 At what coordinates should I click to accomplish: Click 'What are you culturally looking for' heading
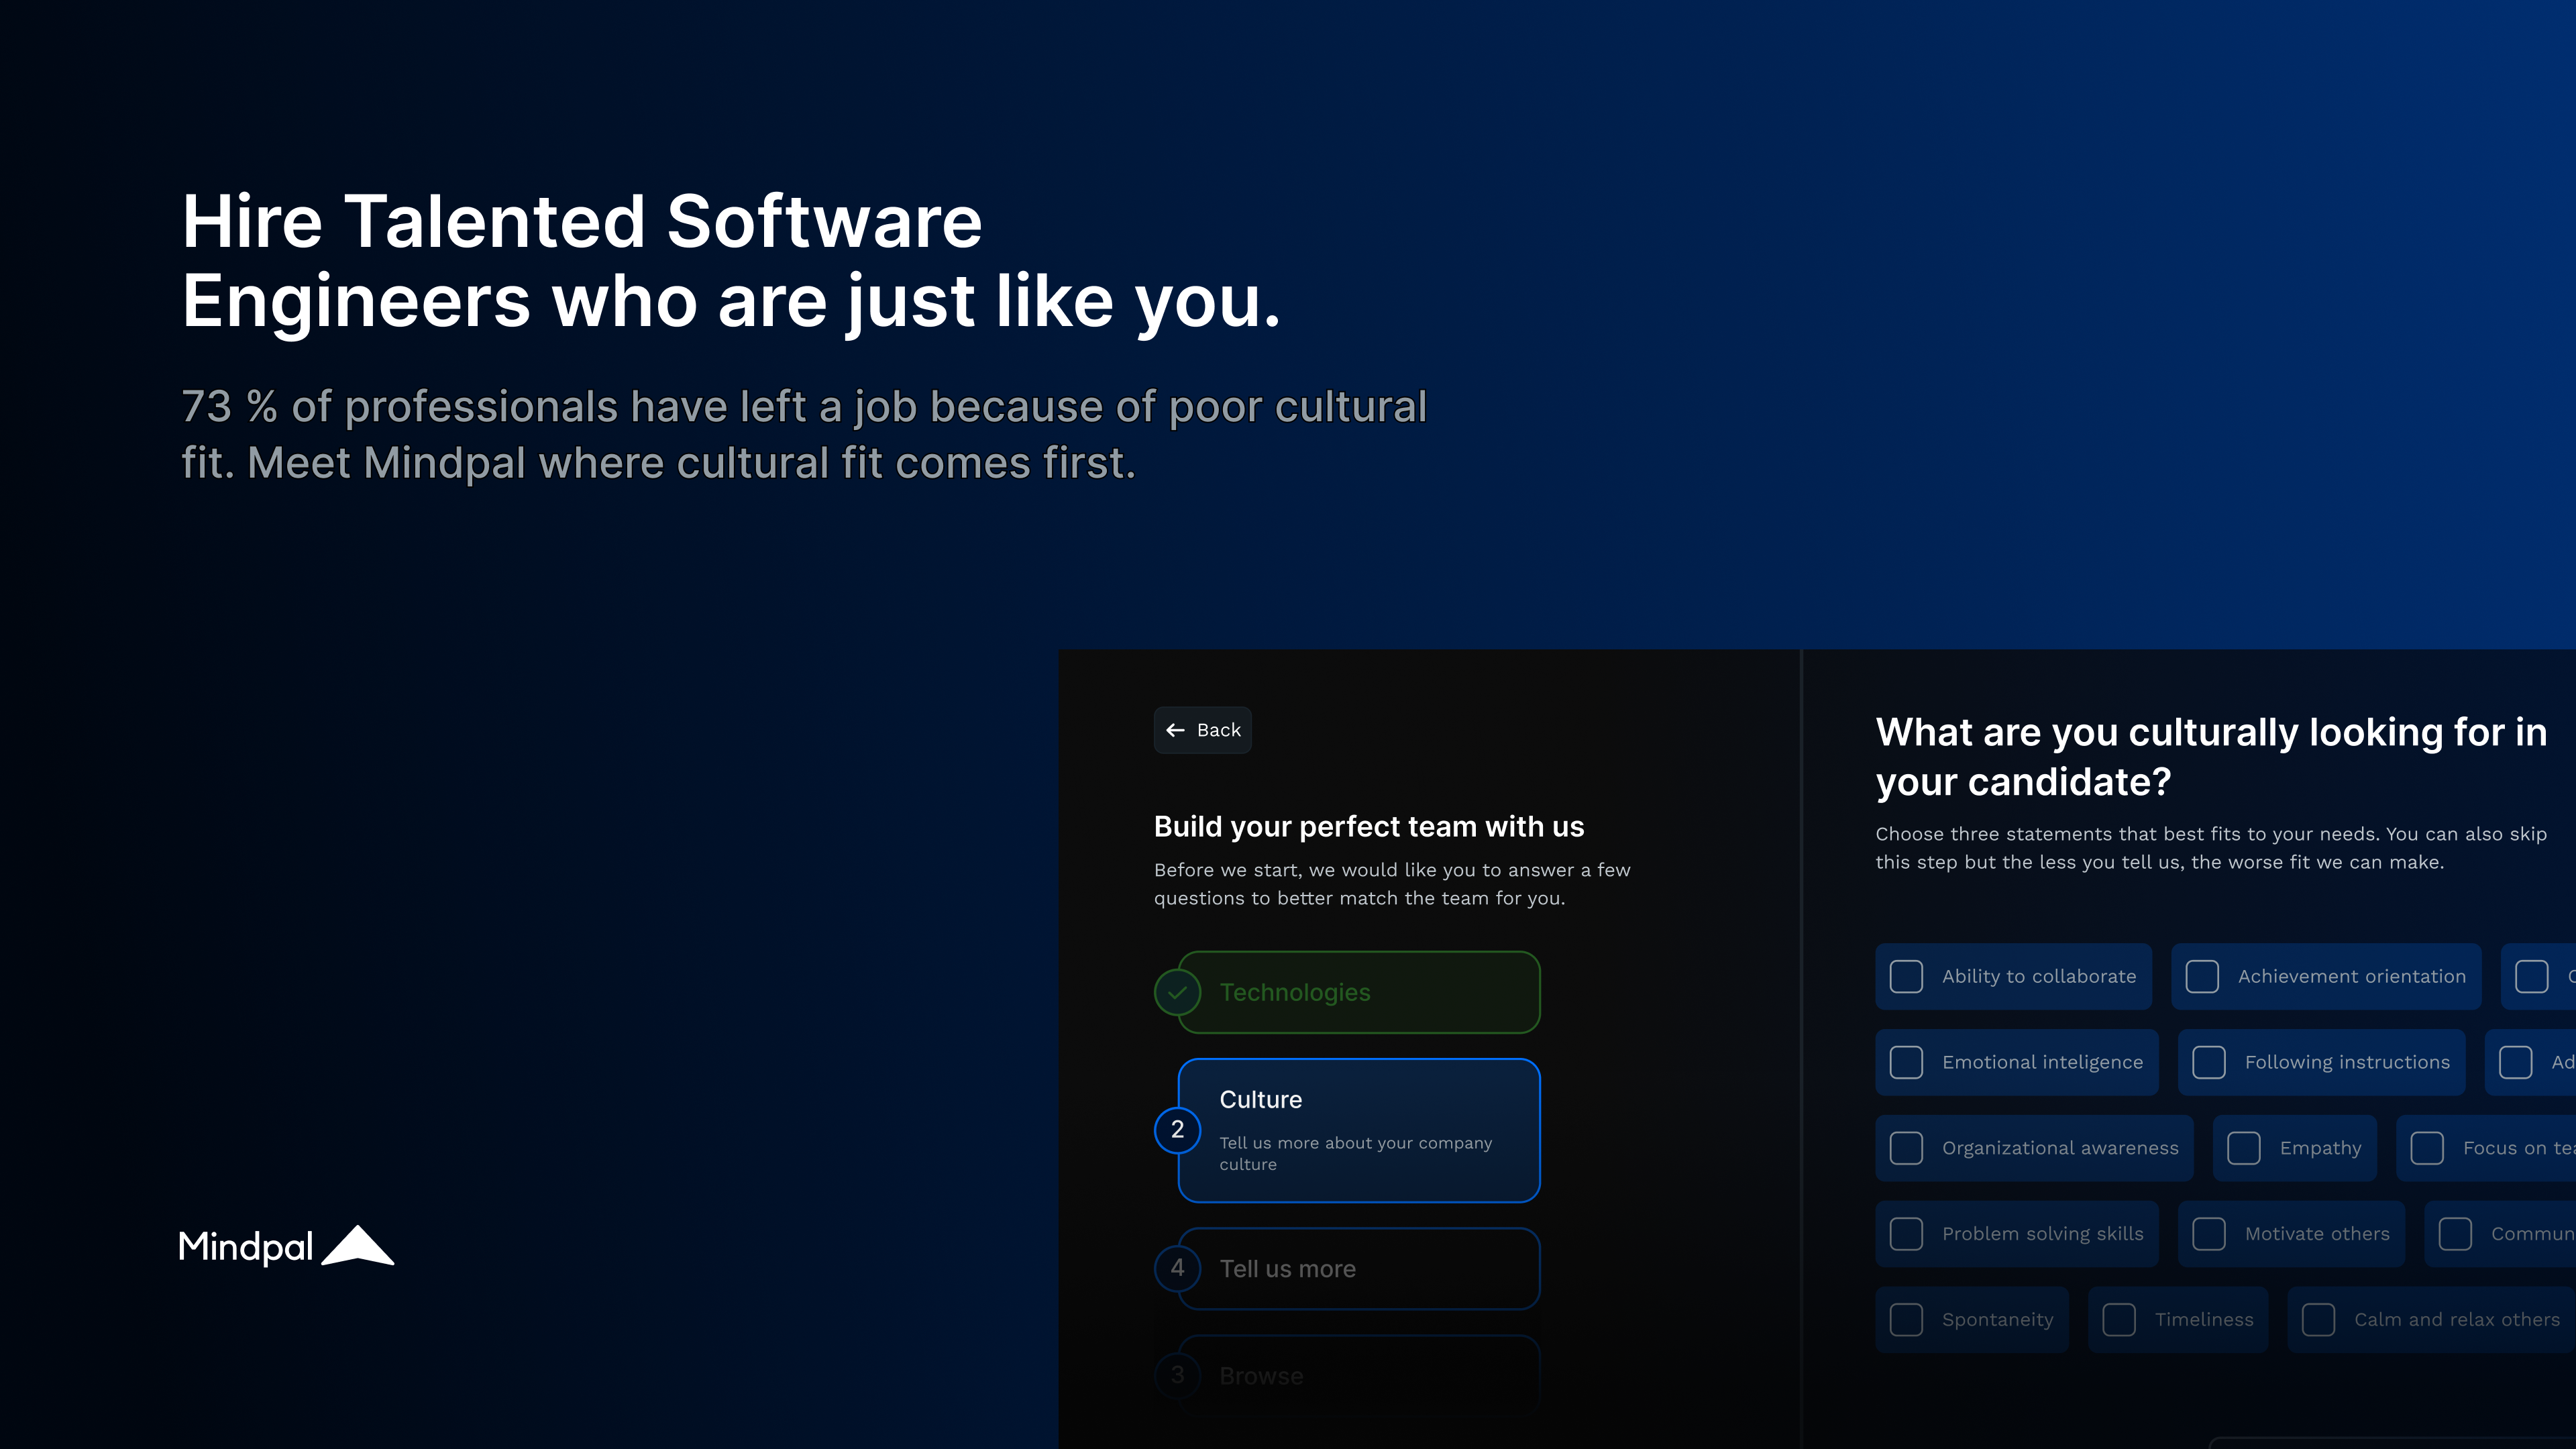[2211, 757]
